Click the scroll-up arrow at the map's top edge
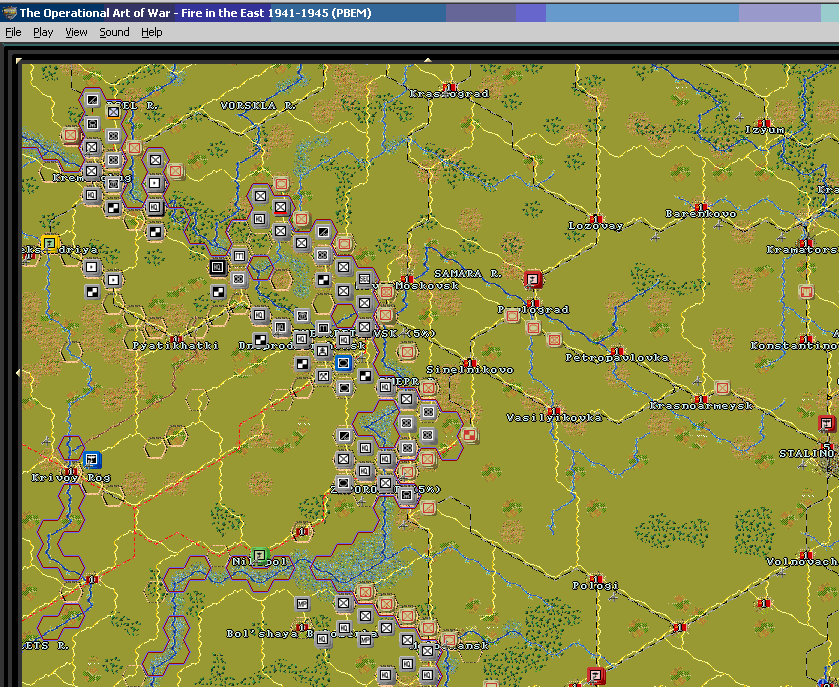 pos(428,60)
